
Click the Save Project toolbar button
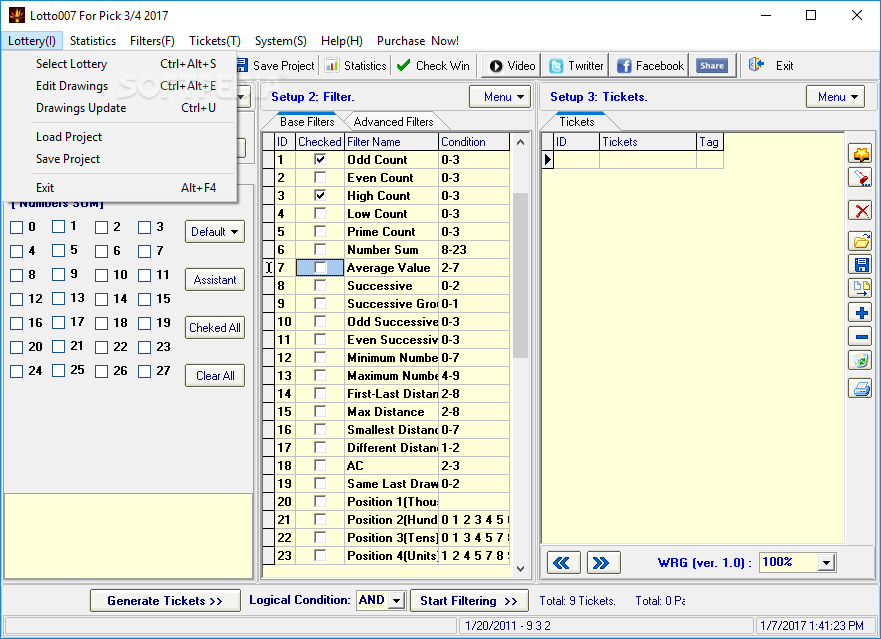[276, 66]
